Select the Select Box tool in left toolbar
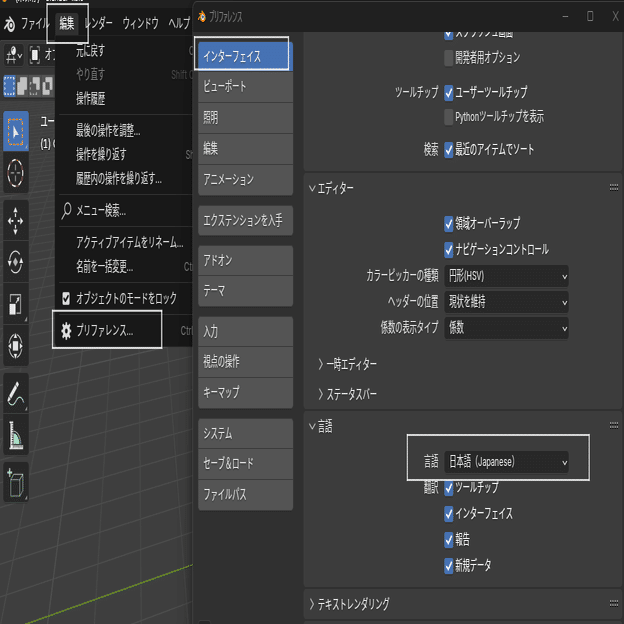 tap(16, 131)
